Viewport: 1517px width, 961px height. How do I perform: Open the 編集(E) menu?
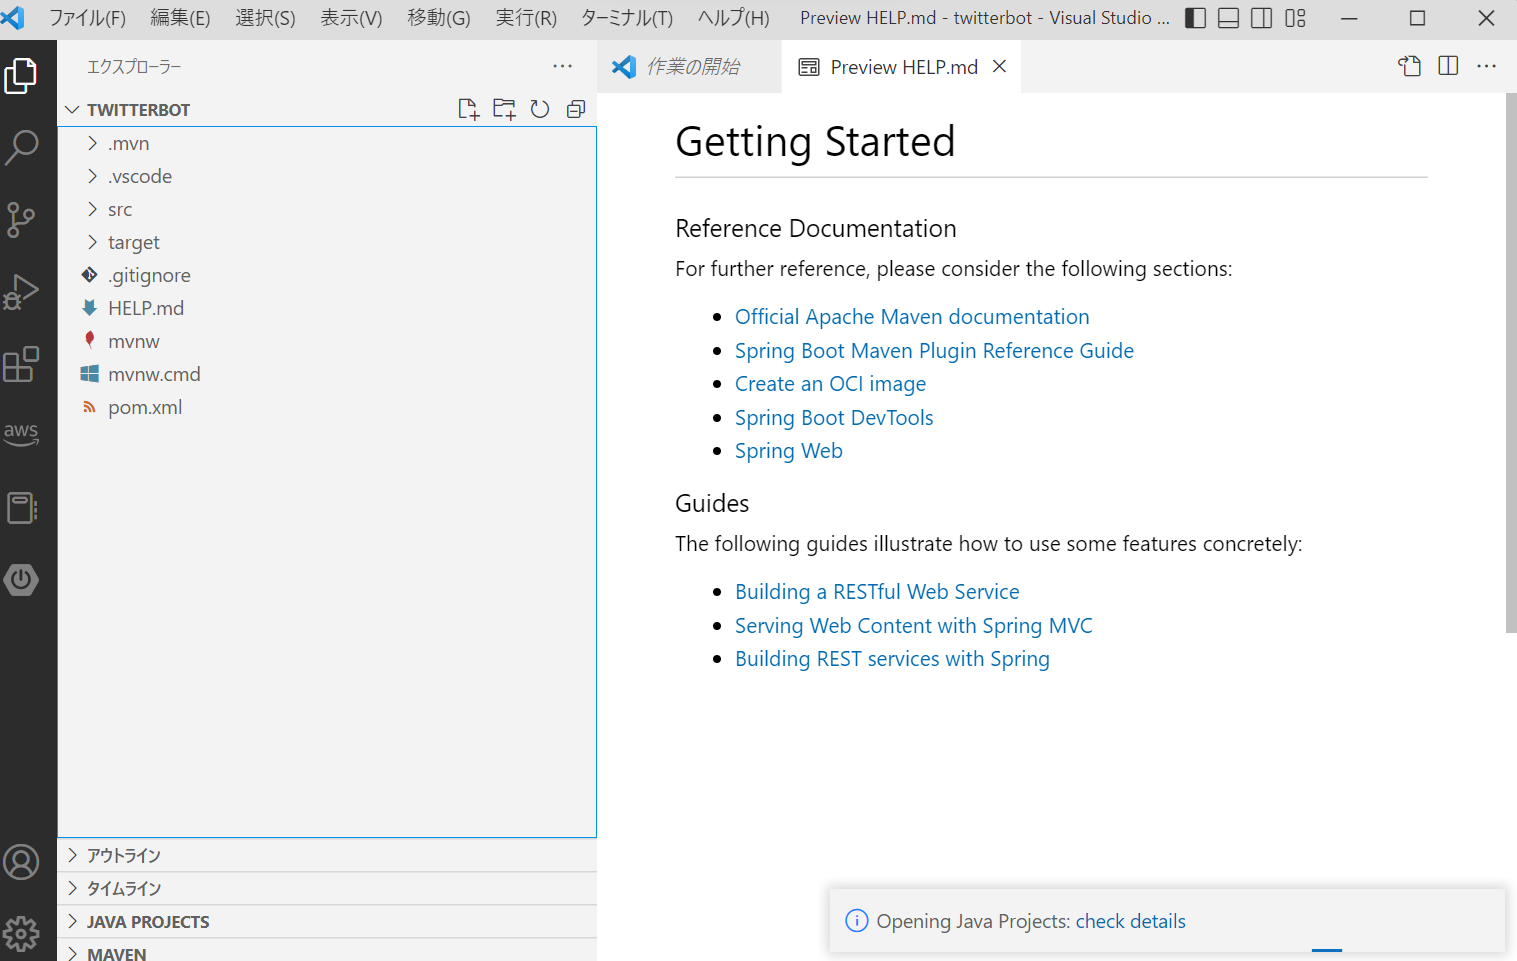[x=180, y=18]
